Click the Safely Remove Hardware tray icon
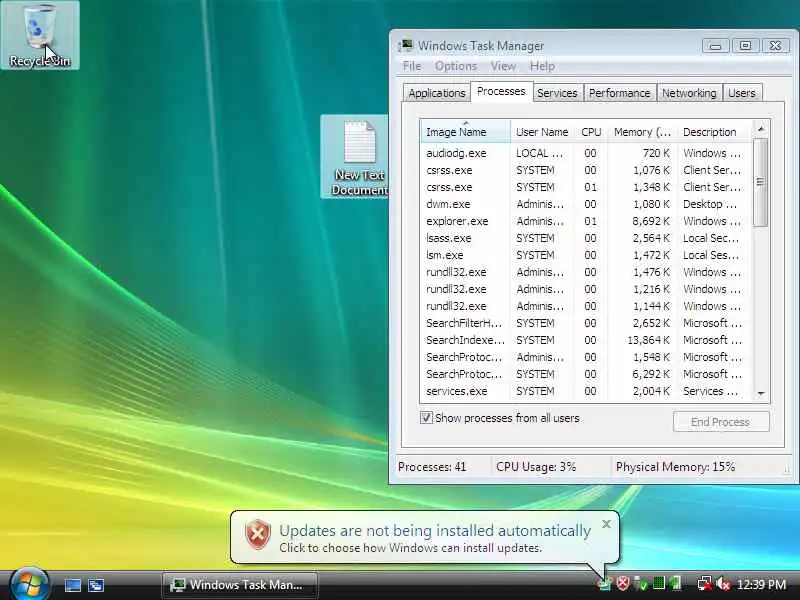Image resolution: width=800 pixels, height=600 pixels. (x=641, y=583)
